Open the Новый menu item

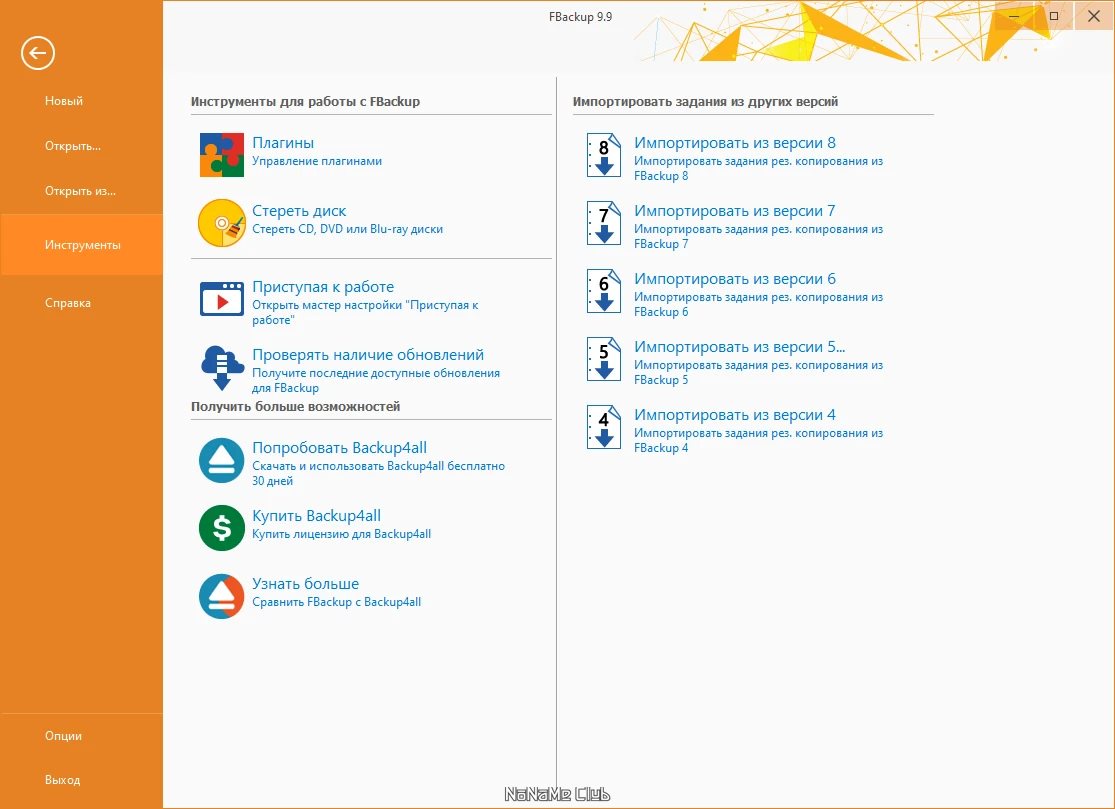(x=64, y=101)
